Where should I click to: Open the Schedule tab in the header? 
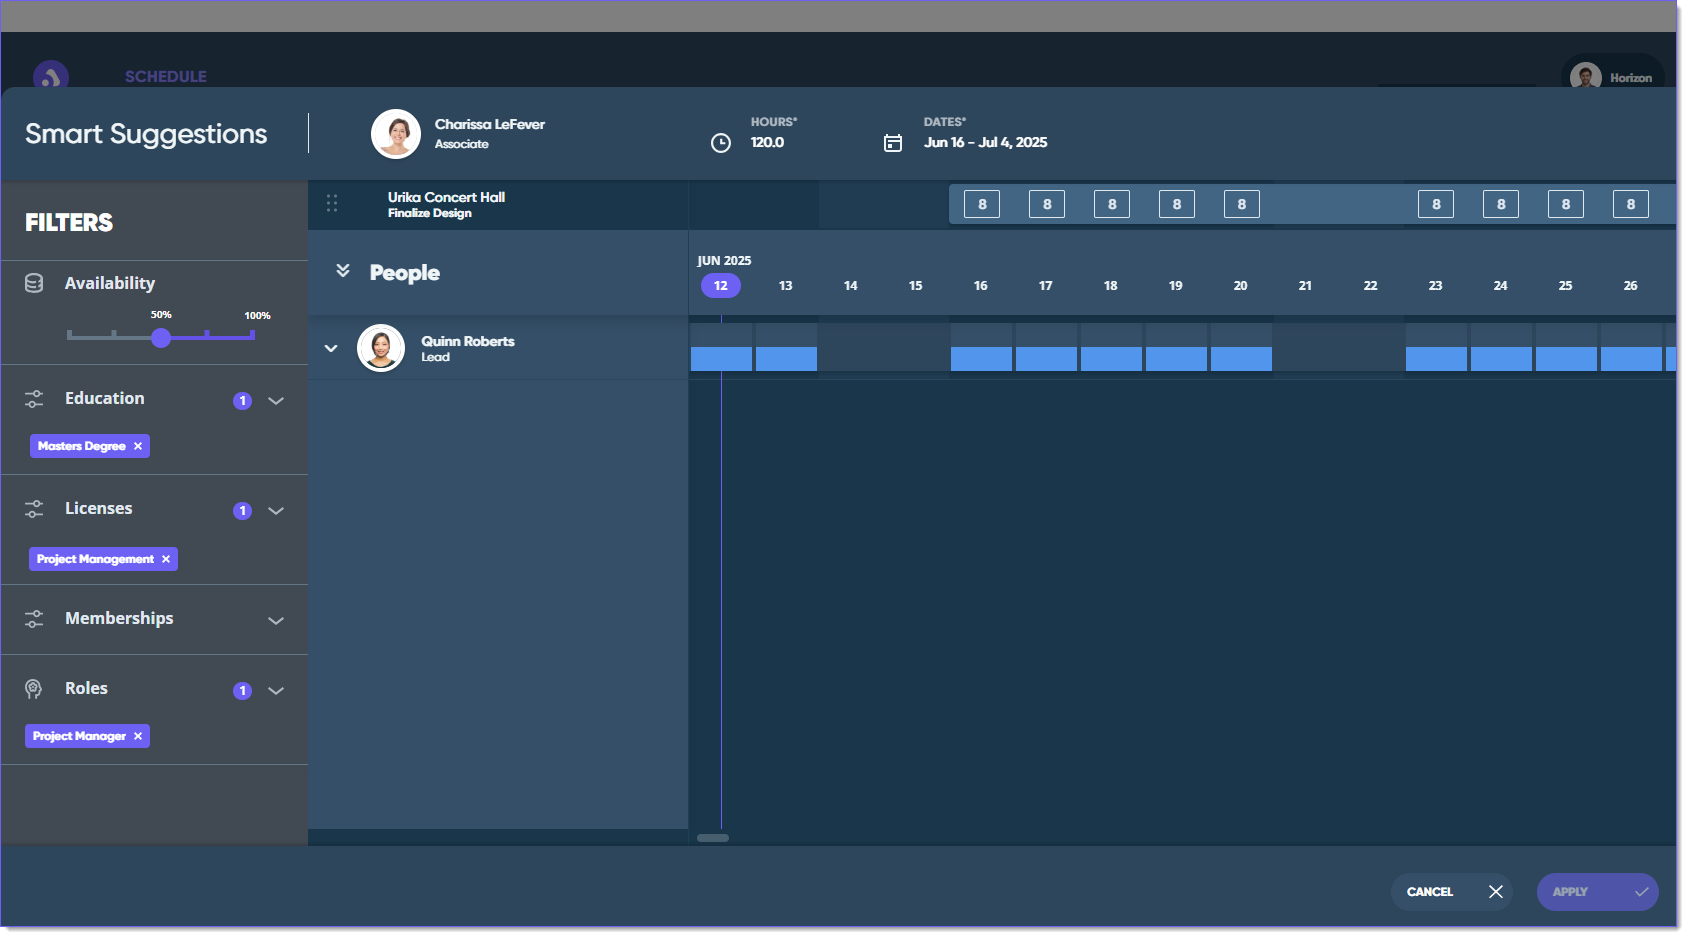coord(166,76)
